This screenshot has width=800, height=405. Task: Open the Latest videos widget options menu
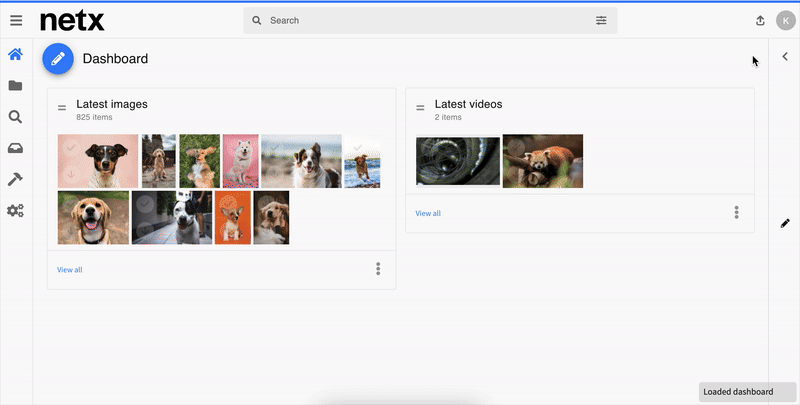(736, 213)
